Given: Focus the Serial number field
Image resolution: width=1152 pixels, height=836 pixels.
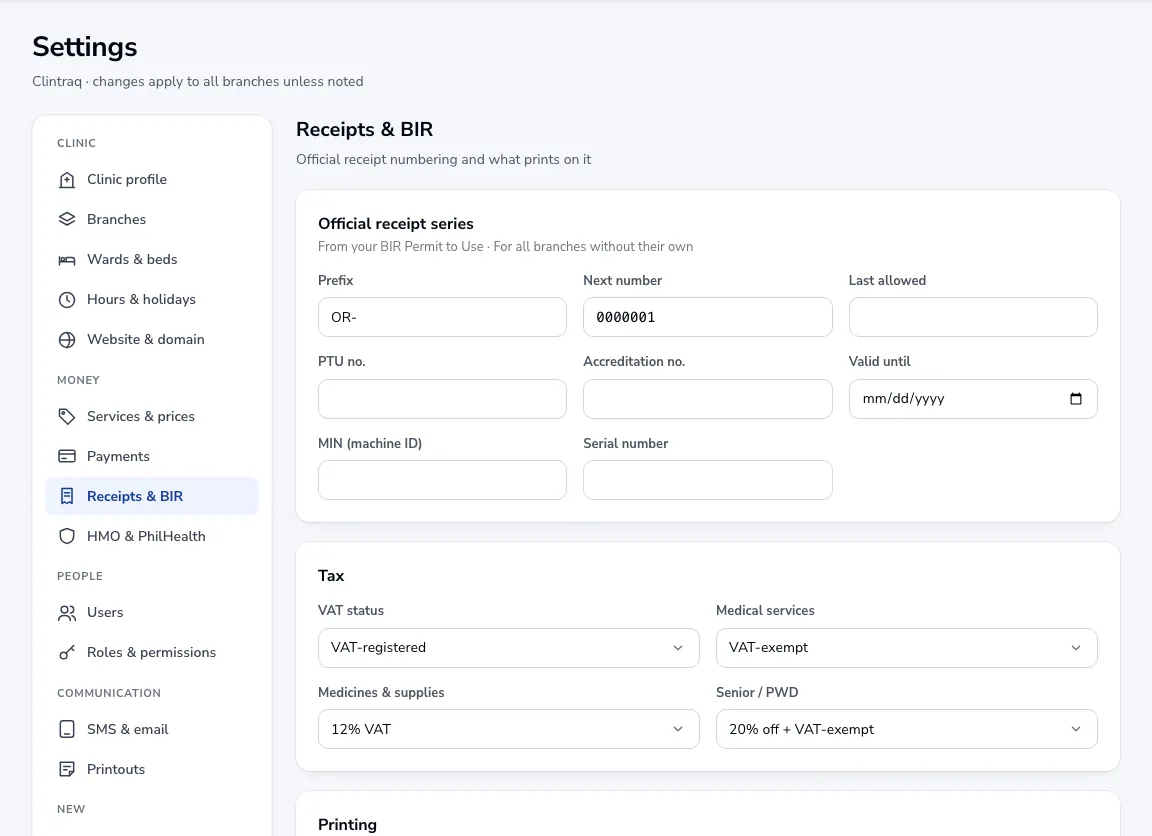Looking at the screenshot, I should click(x=708, y=480).
